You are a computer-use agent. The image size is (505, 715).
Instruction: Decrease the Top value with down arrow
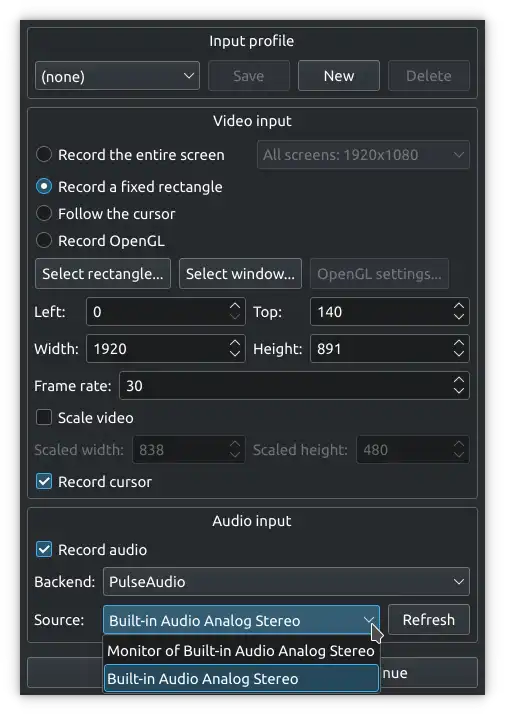pos(458,317)
